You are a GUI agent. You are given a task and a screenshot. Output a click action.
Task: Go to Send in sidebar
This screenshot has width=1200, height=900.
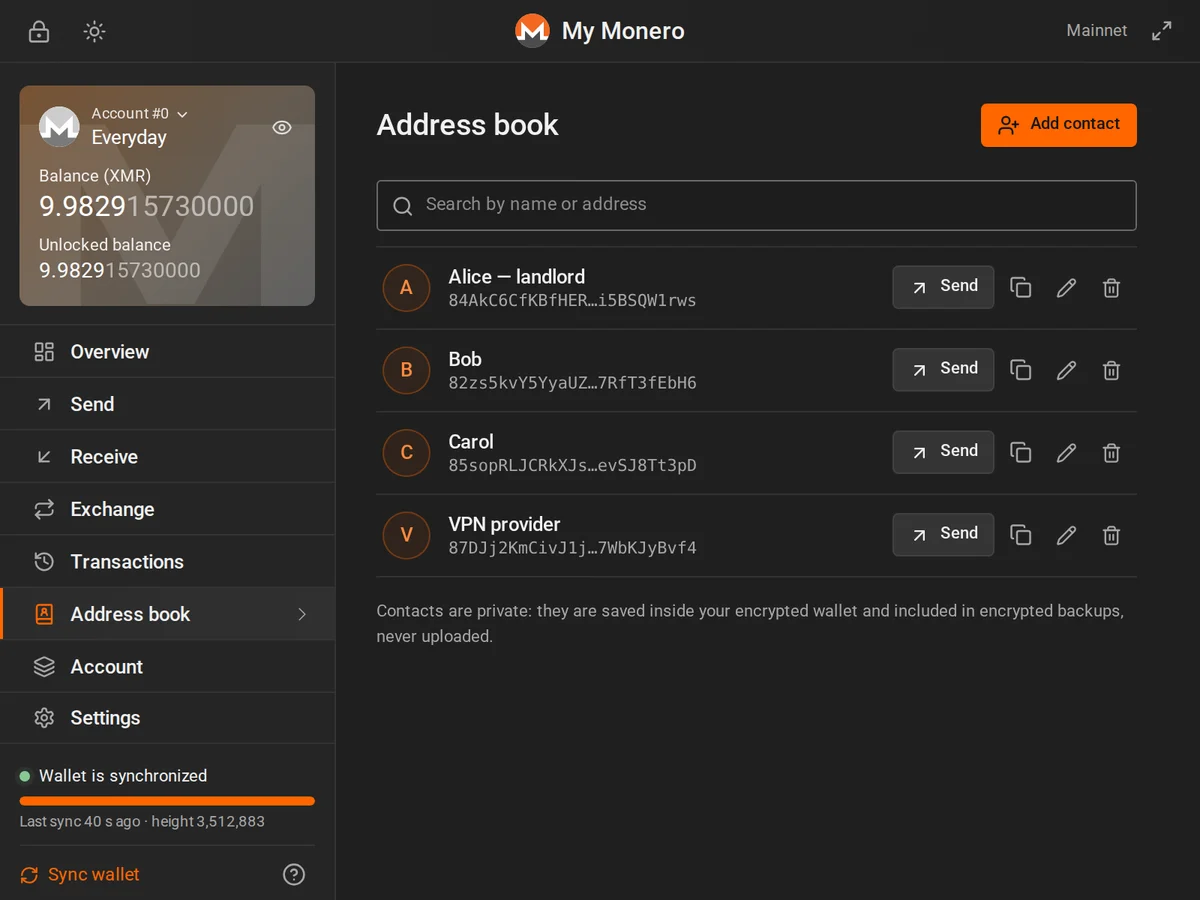[168, 404]
